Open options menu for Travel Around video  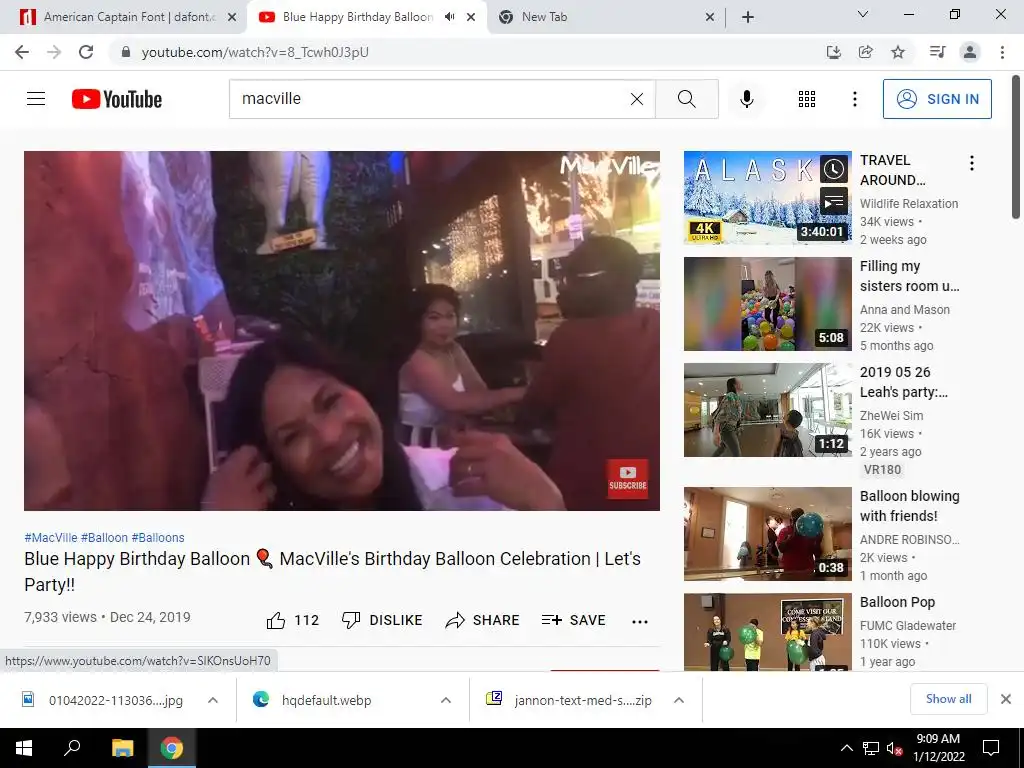pos(972,163)
